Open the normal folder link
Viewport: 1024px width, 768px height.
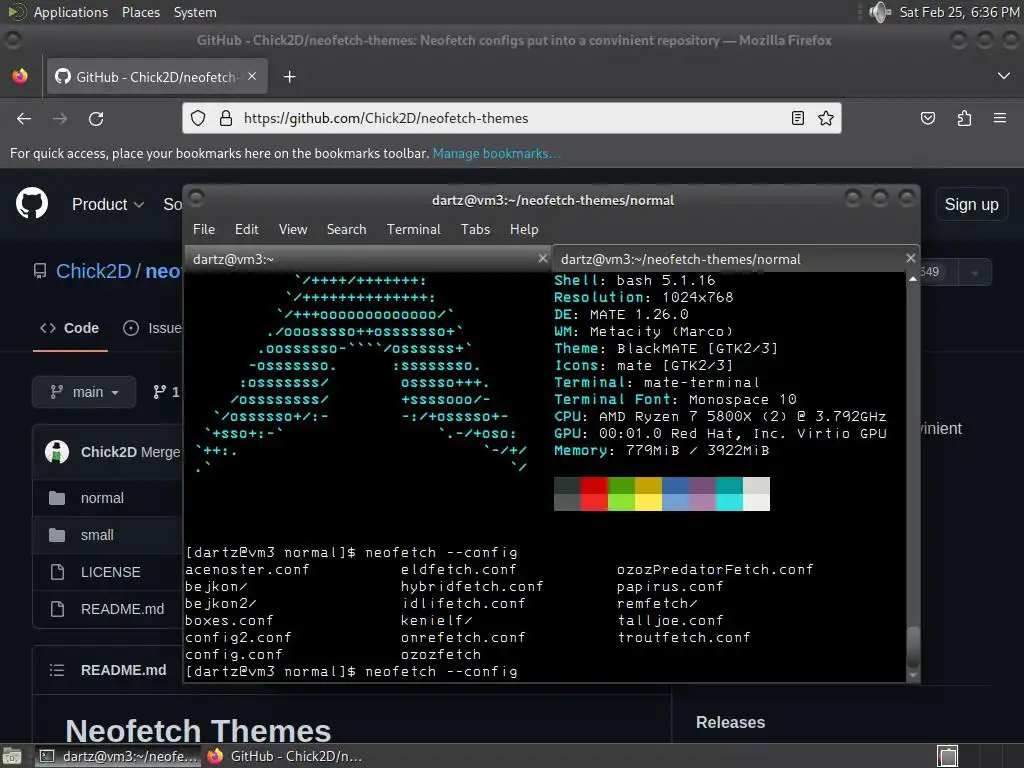(x=102, y=498)
